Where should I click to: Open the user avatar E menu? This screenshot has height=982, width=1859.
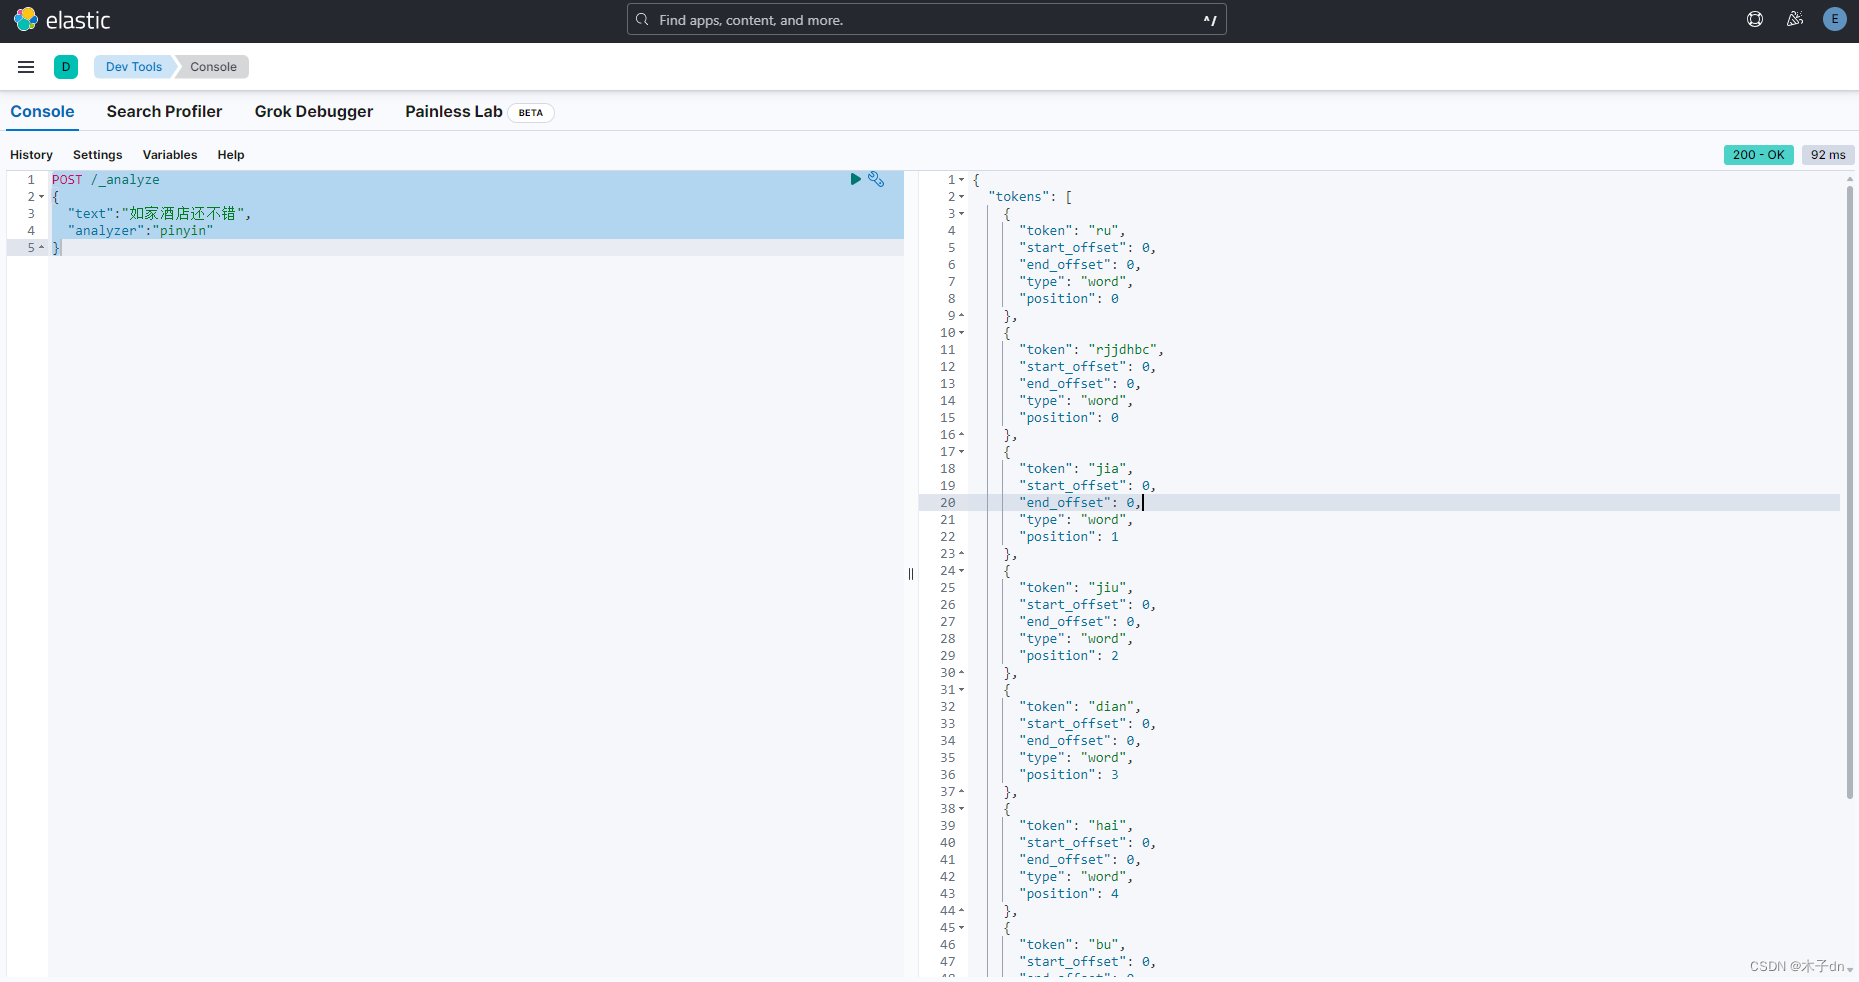point(1835,19)
